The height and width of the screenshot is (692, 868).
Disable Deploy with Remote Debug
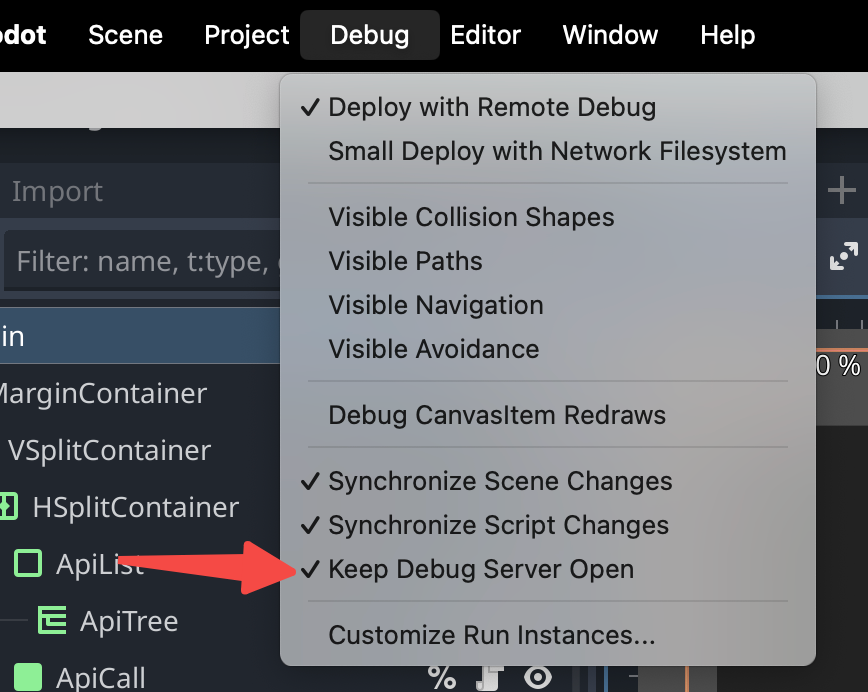coord(492,107)
